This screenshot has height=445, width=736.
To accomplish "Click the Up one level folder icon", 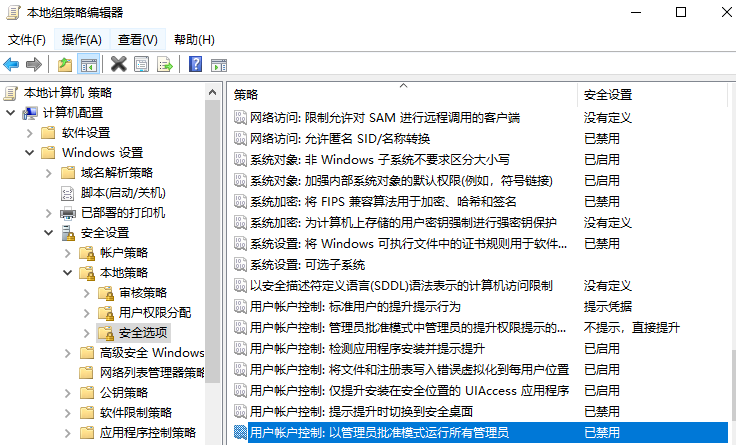I will pos(65,65).
